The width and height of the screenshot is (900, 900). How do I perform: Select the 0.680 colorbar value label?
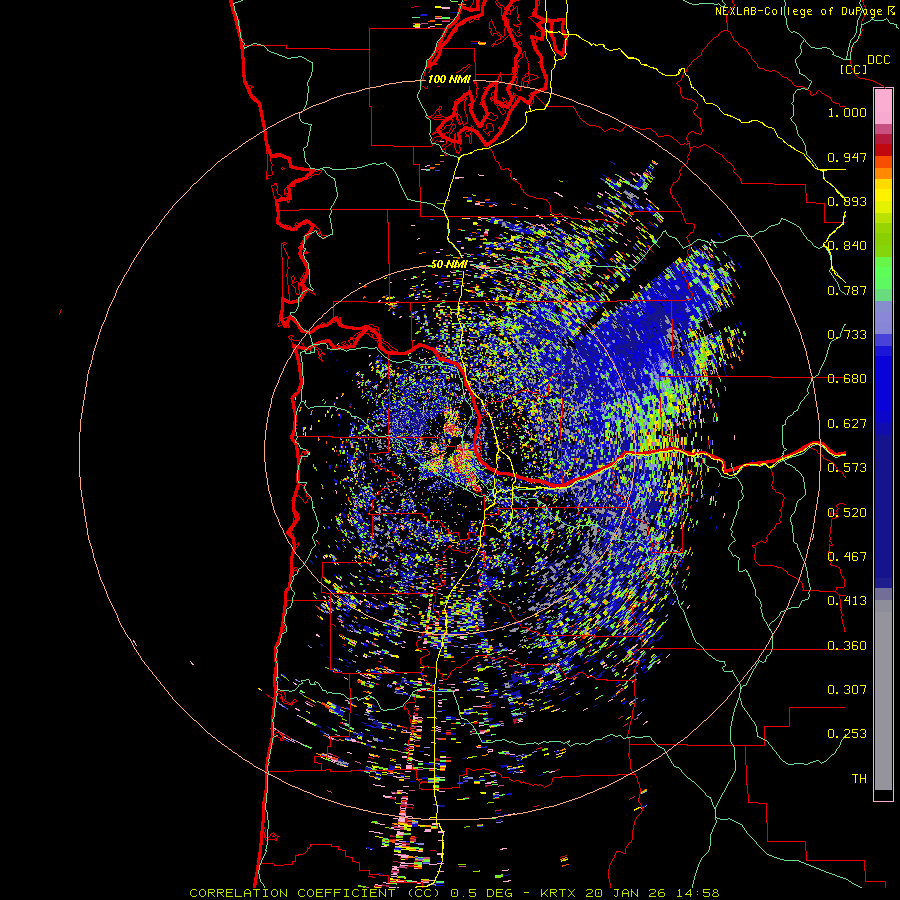pyautogui.click(x=847, y=379)
